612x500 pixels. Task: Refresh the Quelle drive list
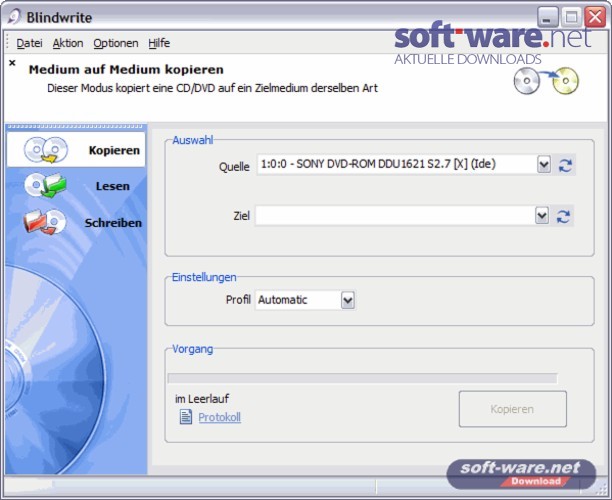click(565, 165)
